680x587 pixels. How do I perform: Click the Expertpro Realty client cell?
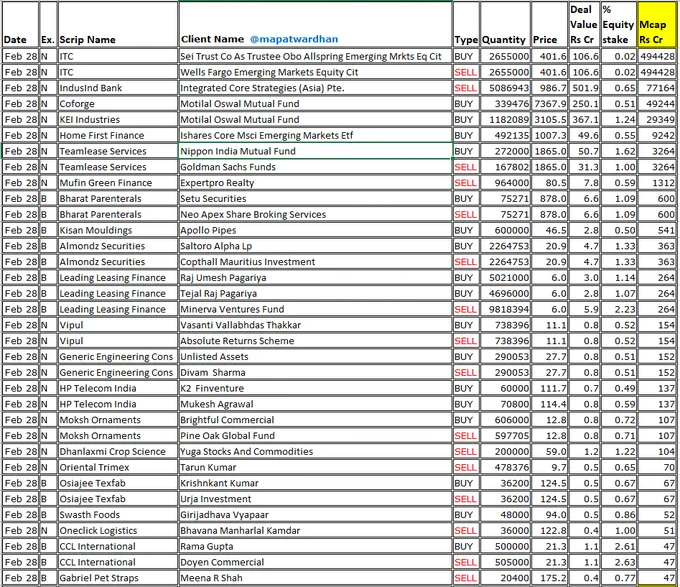click(315, 183)
